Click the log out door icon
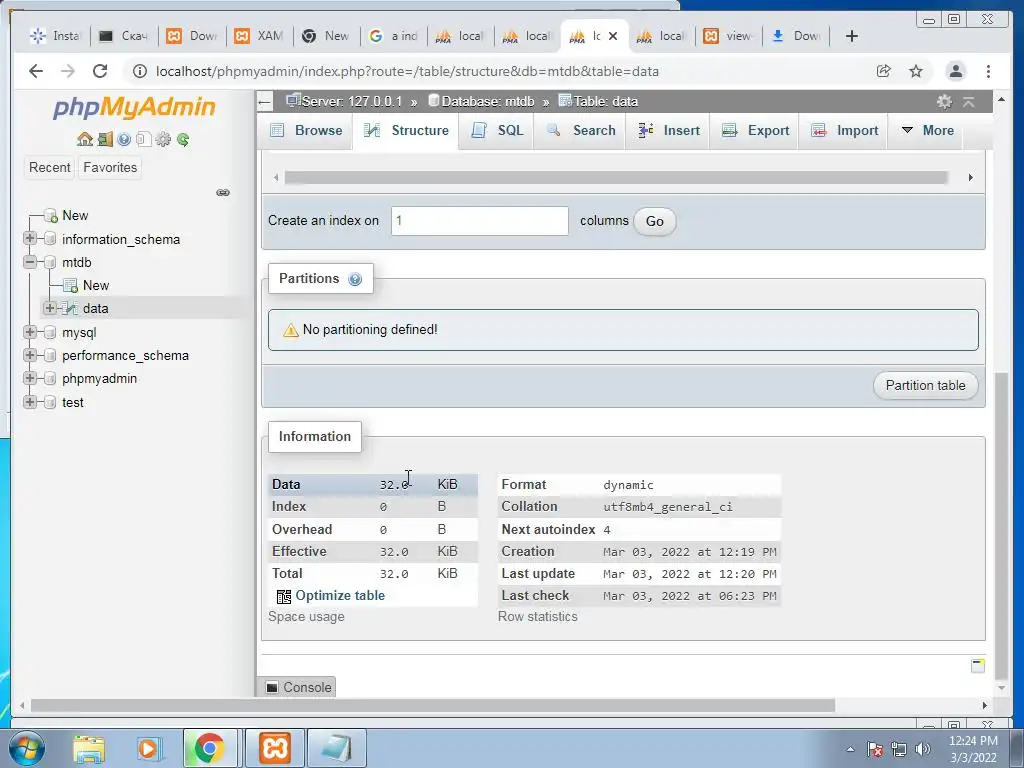Image resolution: width=1024 pixels, height=768 pixels. coord(104,139)
